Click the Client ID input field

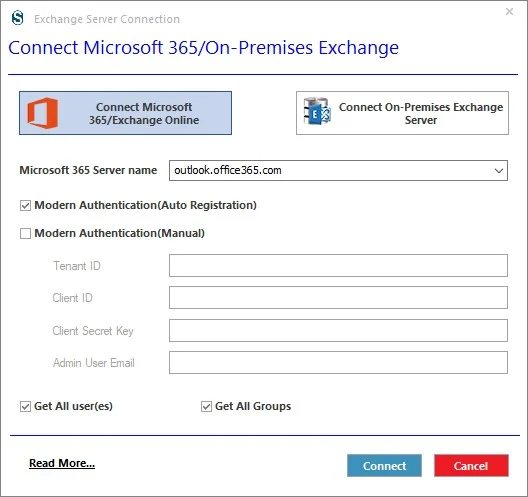pos(338,298)
